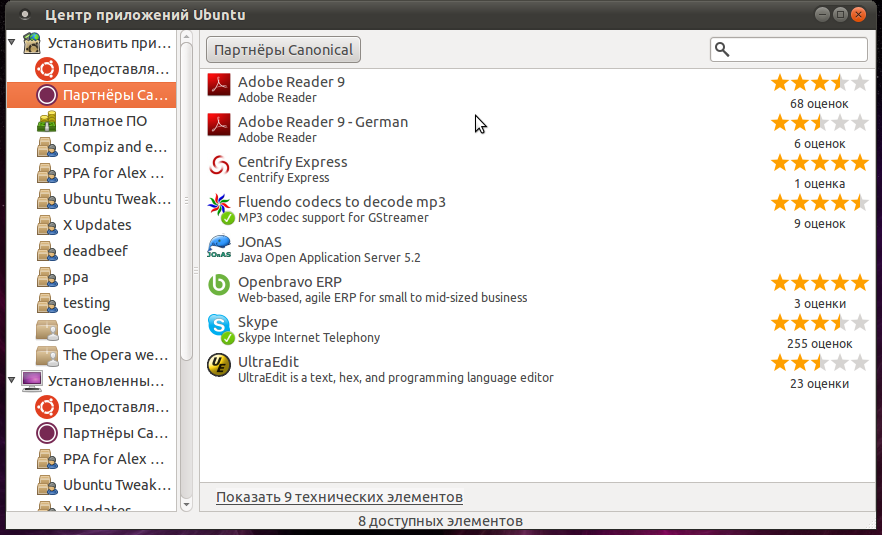Screen dimensions: 882x535
Task: Click the sidebar scrollbar up arrow
Action: (187, 37)
